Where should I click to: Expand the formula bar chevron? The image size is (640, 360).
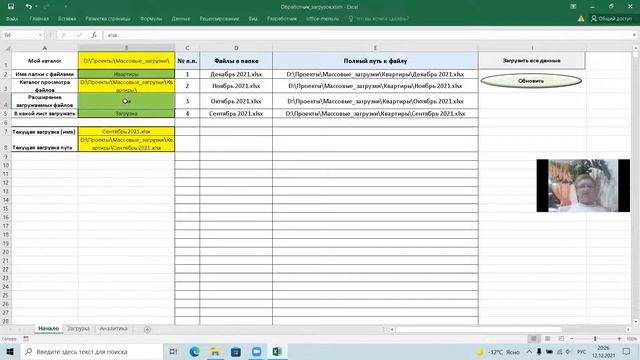coord(634,36)
